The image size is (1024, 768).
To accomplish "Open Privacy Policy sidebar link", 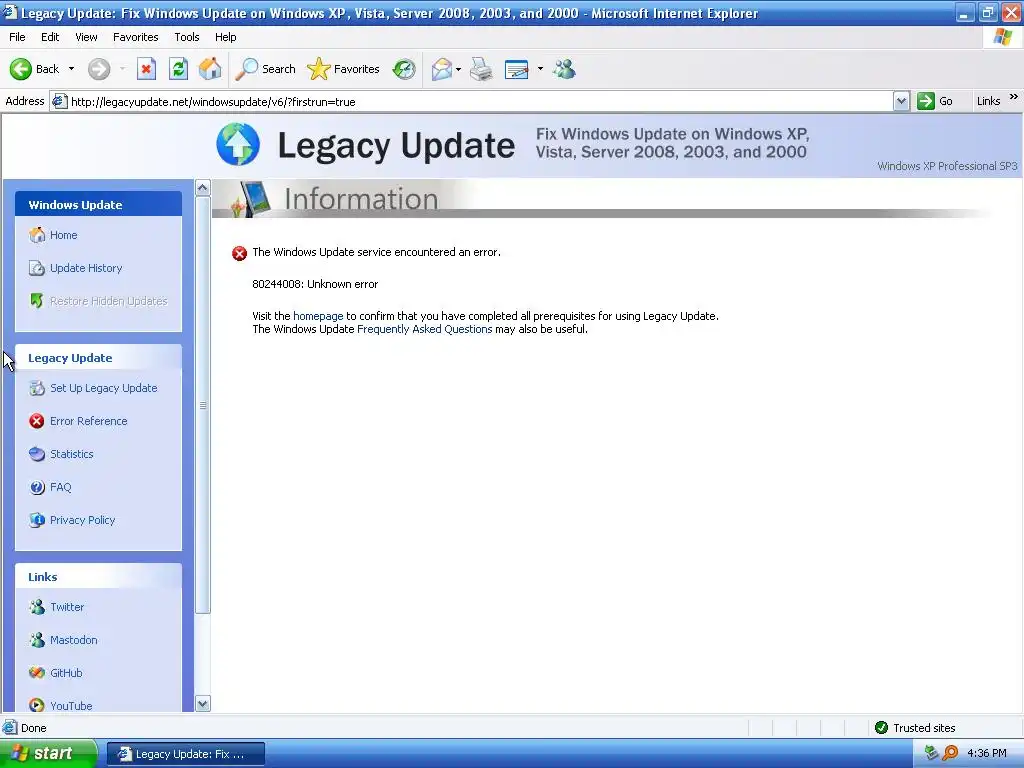I will coord(82,520).
